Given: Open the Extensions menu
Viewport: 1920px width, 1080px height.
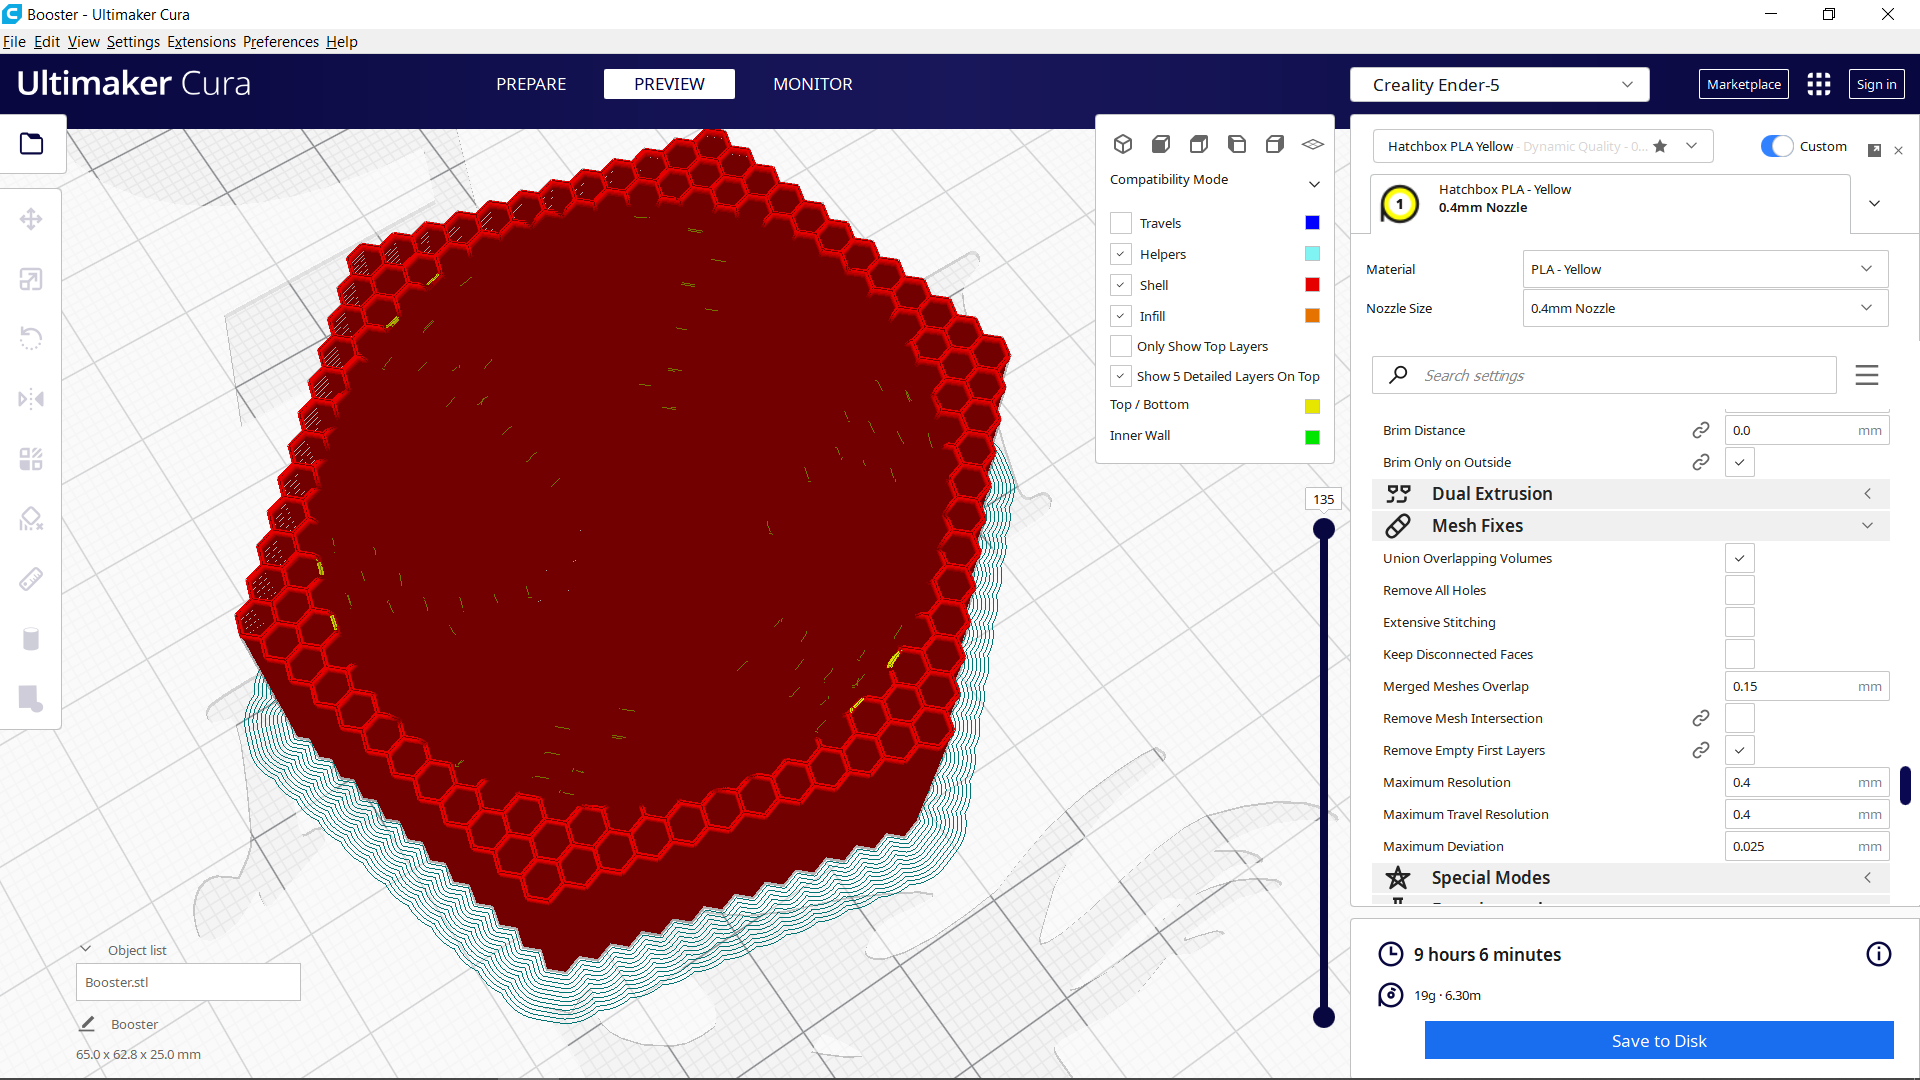Looking at the screenshot, I should click(201, 41).
